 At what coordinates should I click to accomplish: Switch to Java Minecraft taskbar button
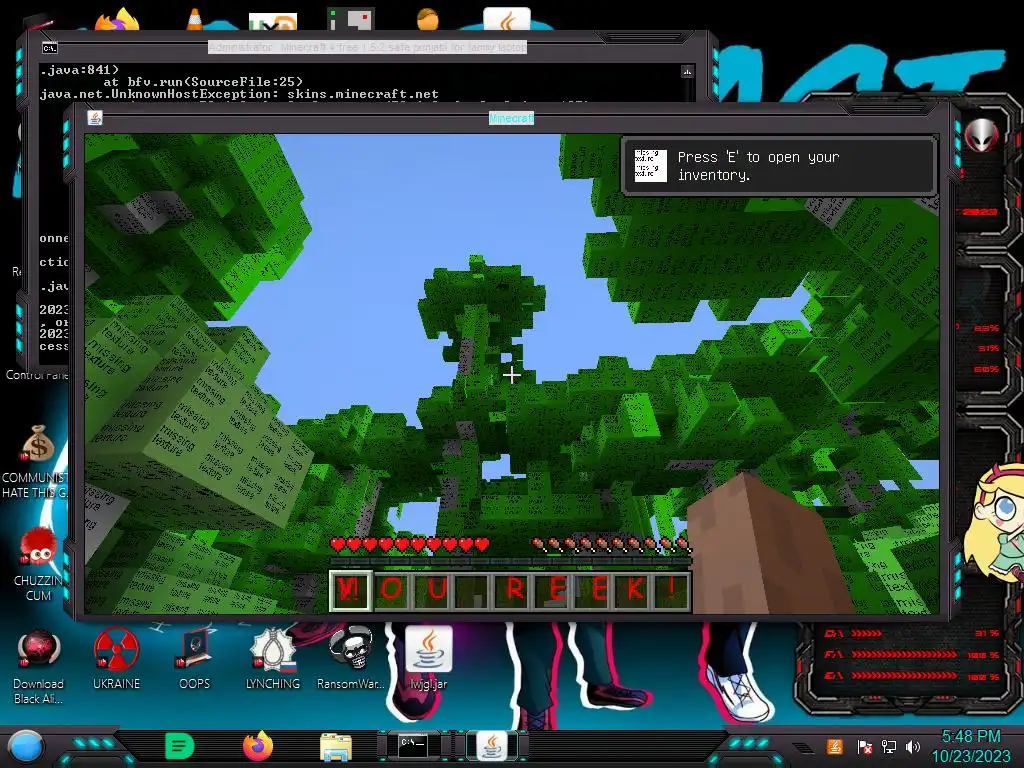coord(492,746)
